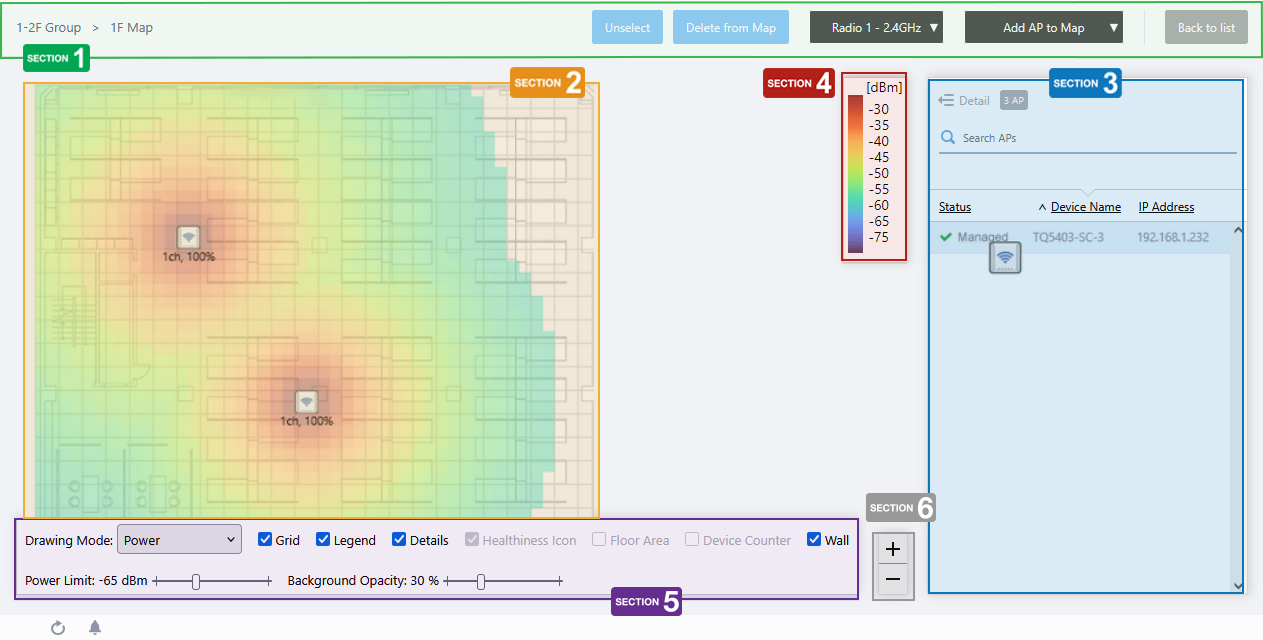Zoom out the map with minus button
The width and height of the screenshot is (1263, 640).
coord(892,579)
